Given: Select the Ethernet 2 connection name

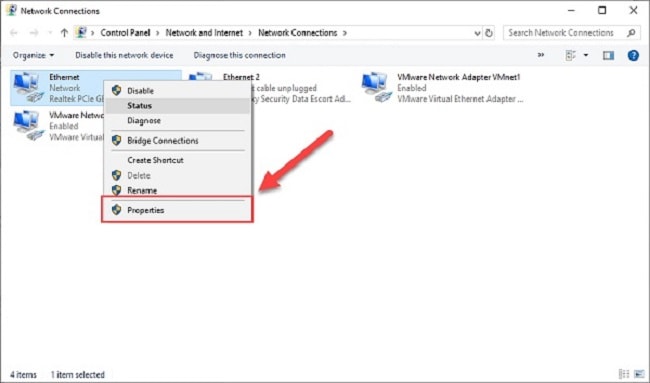Looking at the screenshot, I should pyautogui.click(x=241, y=77).
